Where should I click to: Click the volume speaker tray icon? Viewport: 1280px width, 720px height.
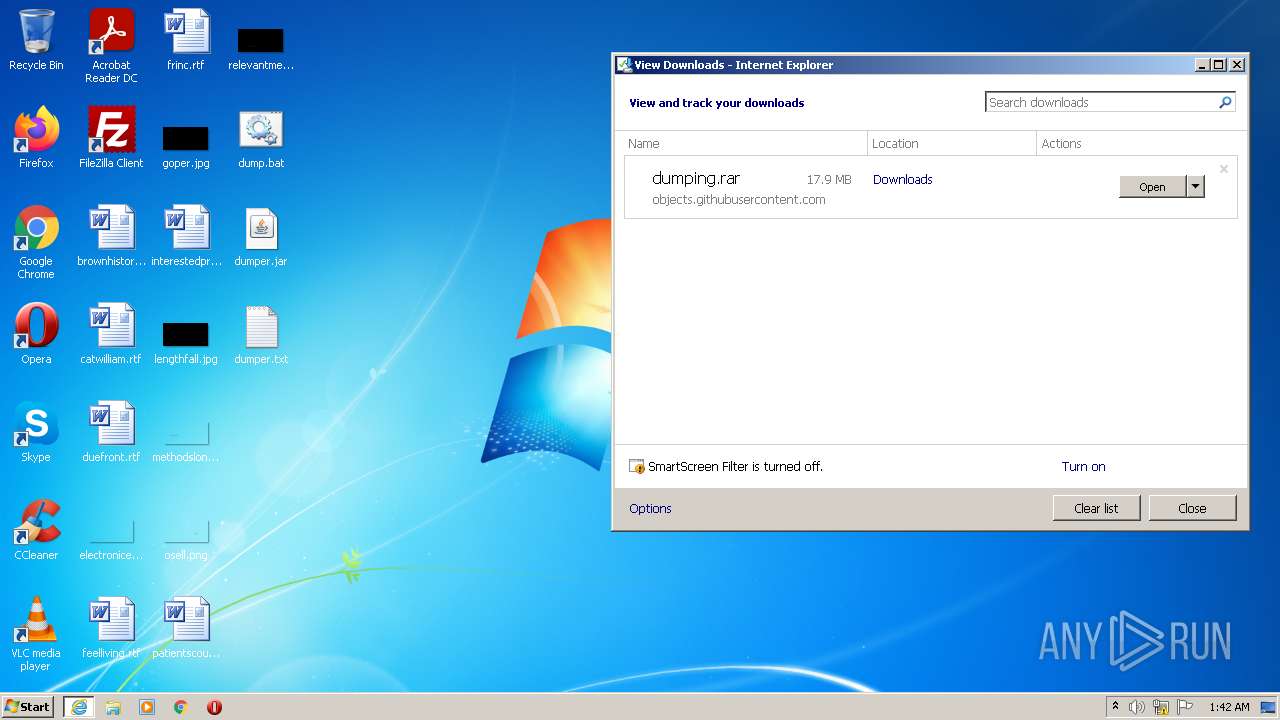(1137, 707)
